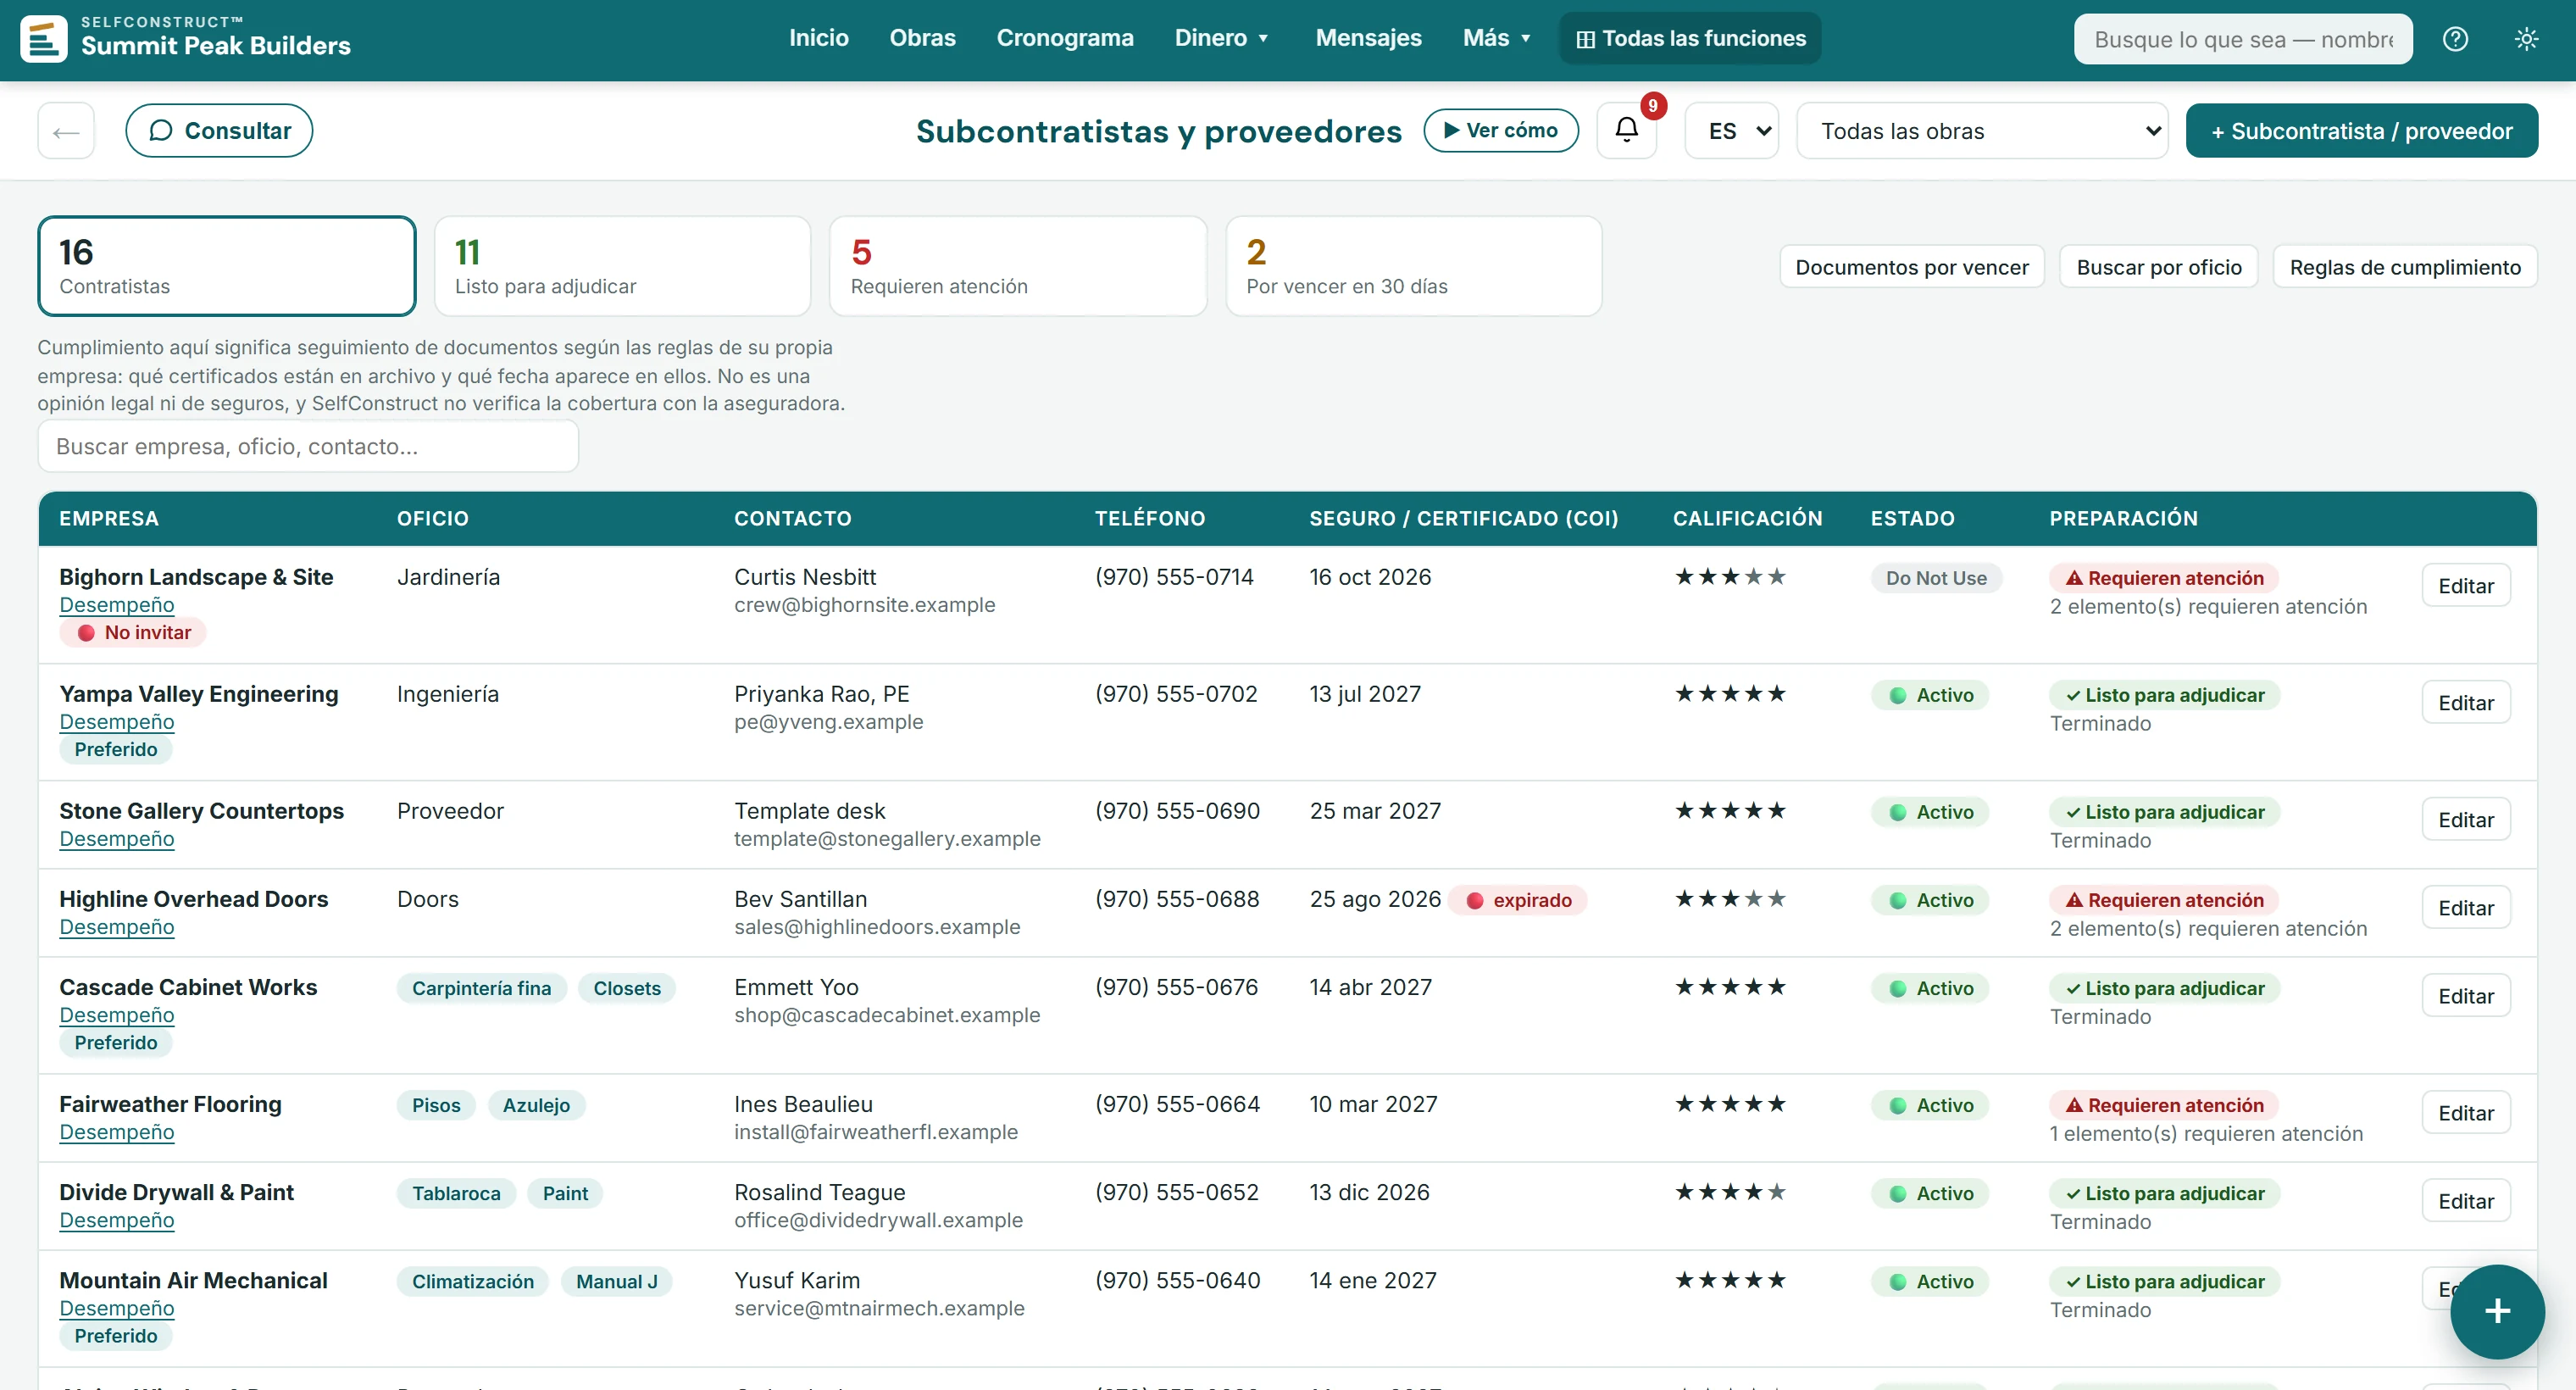The height and width of the screenshot is (1390, 2576).
Task: Click Buscar por oficio button
Action: coord(2159,266)
